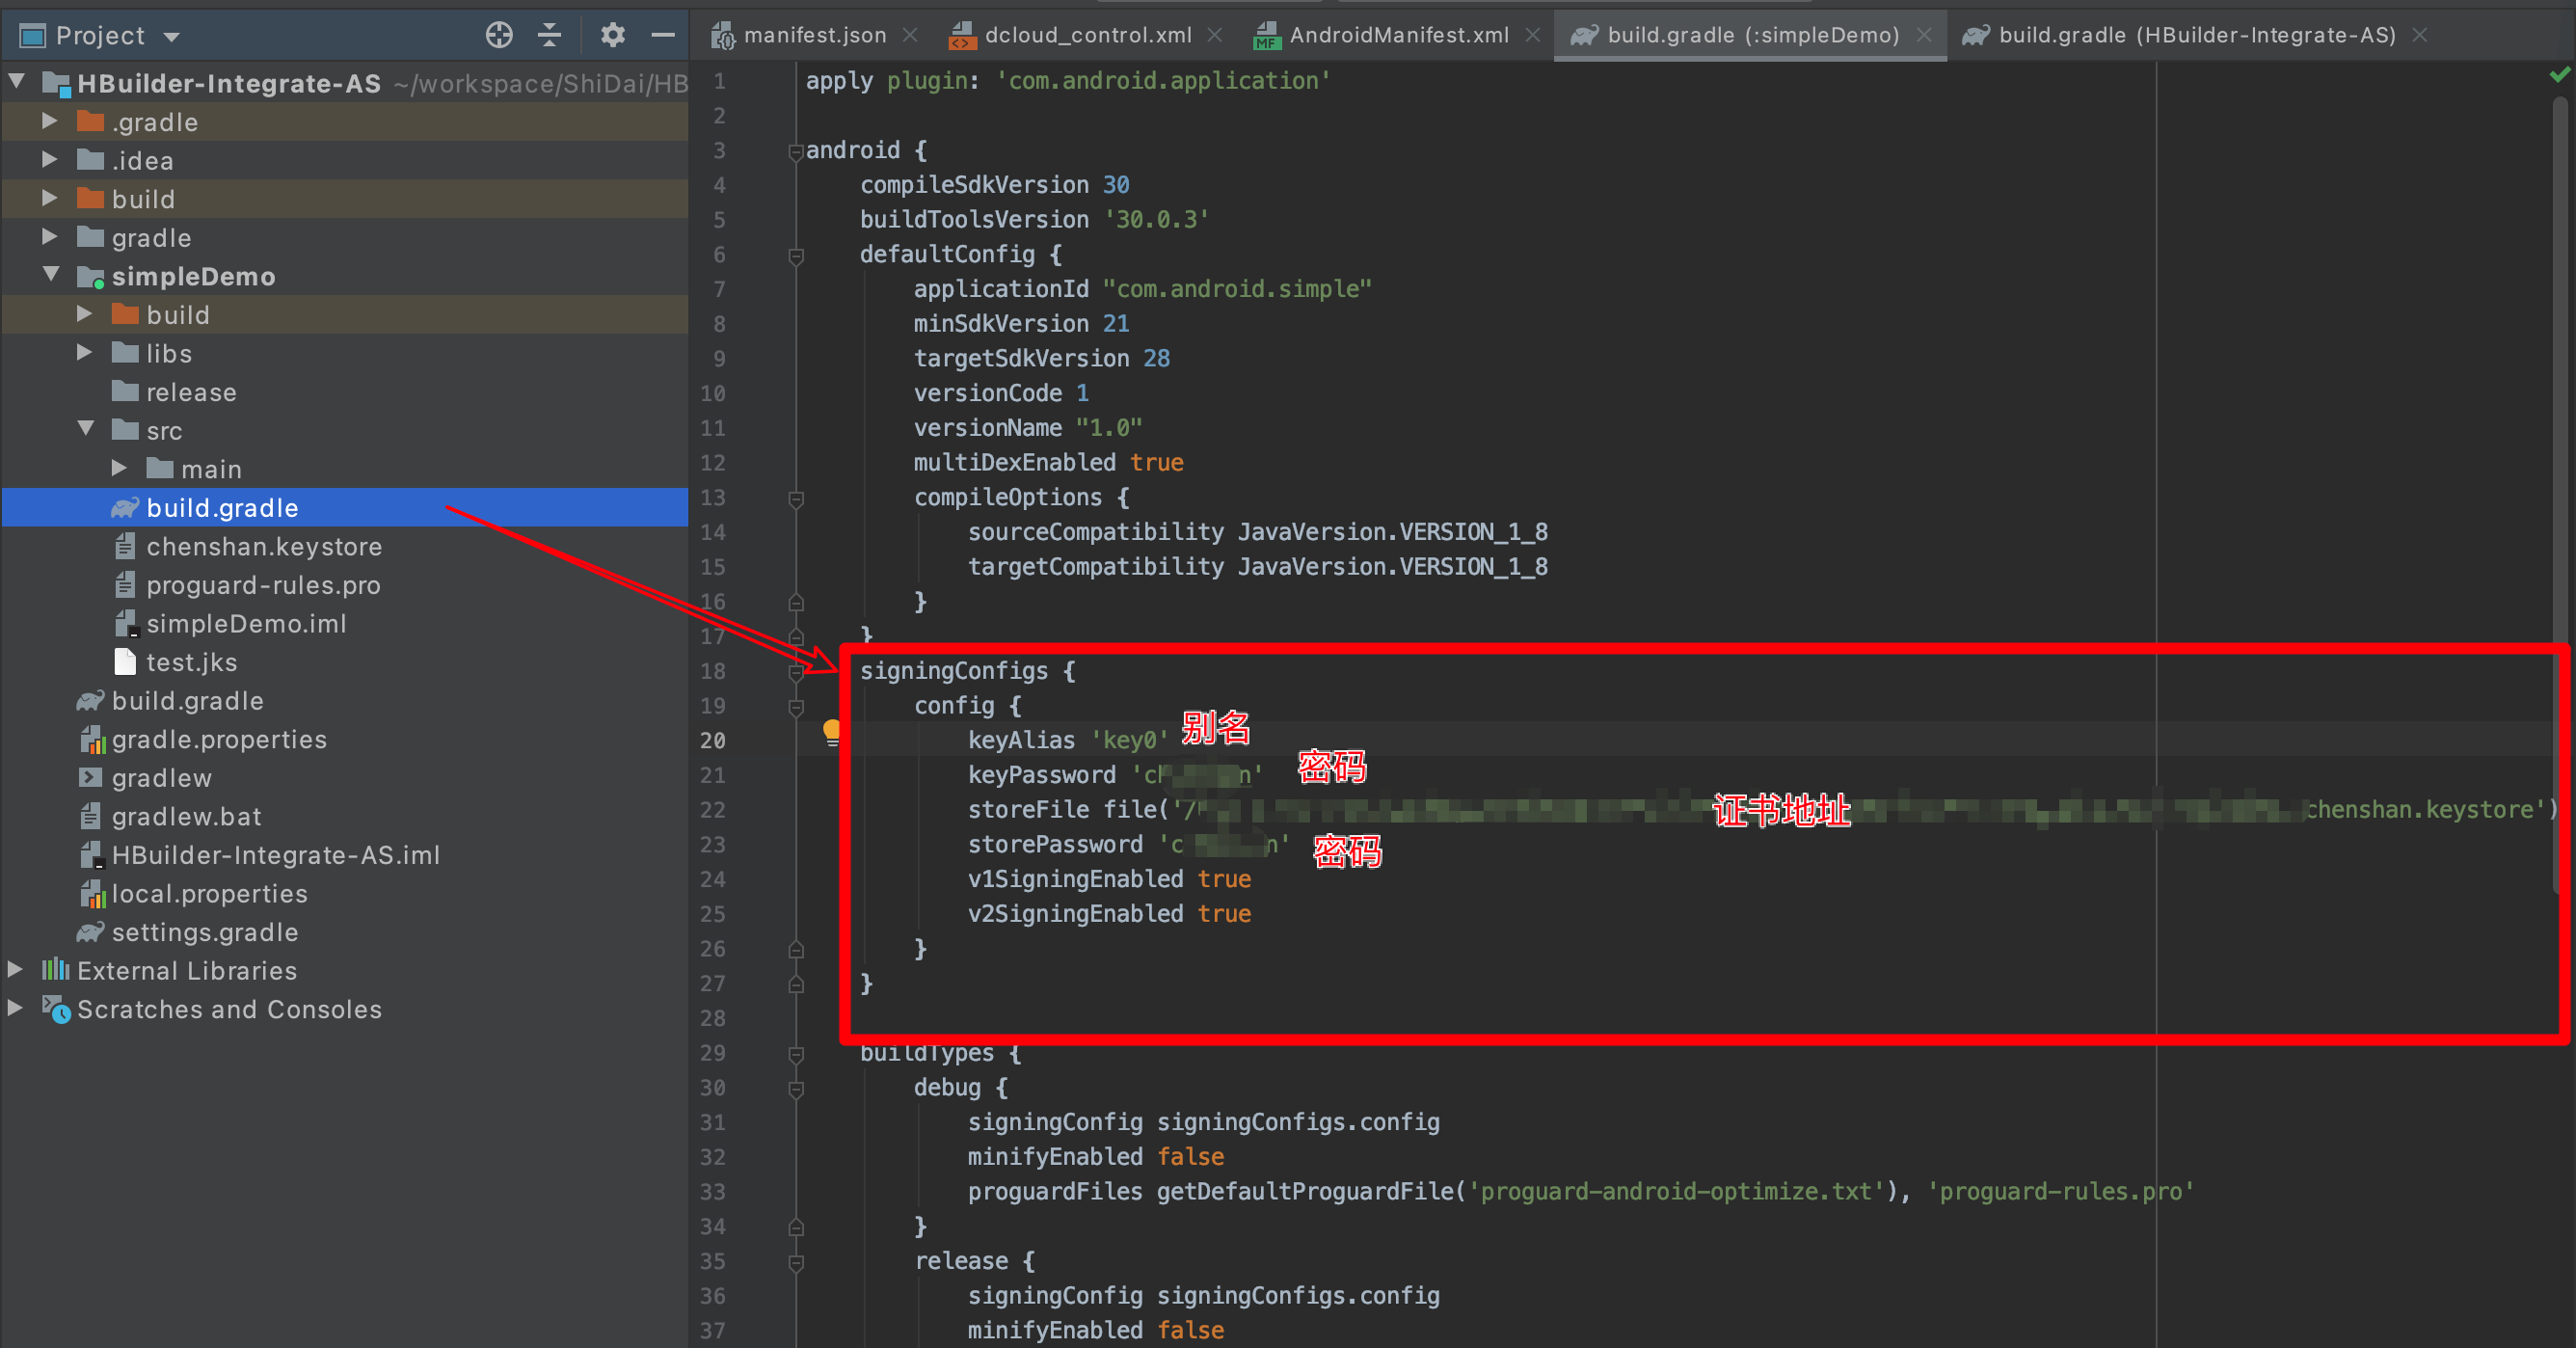Screen dimensions: 2576x1348
Task: Click the Select Opened File crosshair icon
Action: 499,35
